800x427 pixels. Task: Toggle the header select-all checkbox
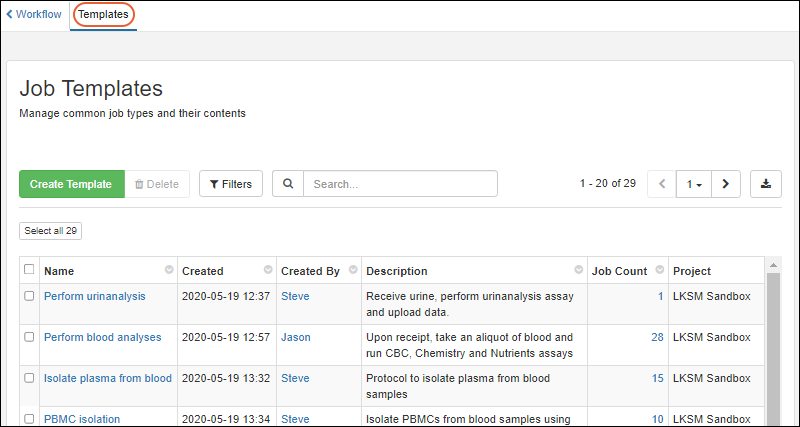[29, 270]
